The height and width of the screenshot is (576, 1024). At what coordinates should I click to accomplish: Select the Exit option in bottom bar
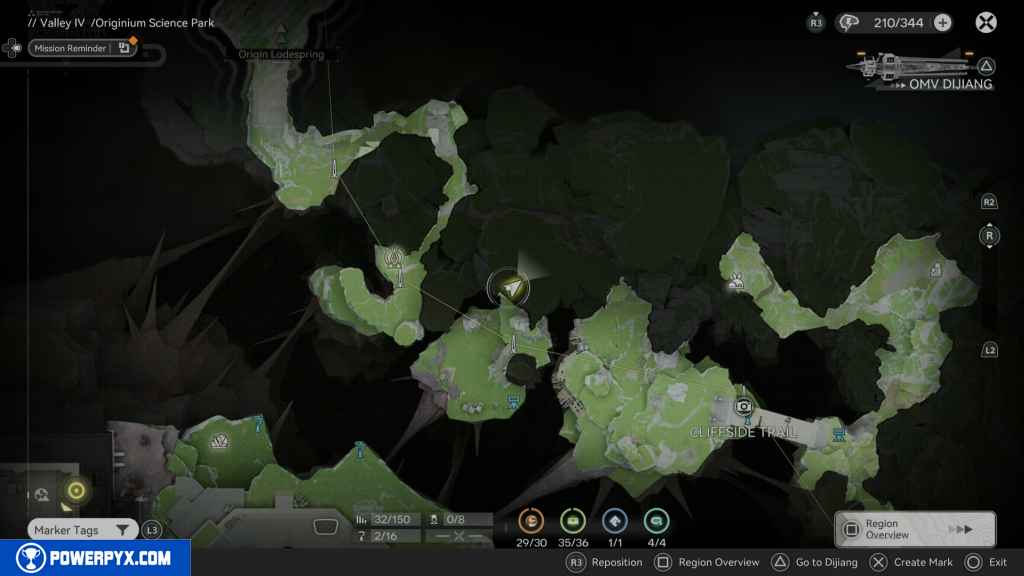click(986, 562)
